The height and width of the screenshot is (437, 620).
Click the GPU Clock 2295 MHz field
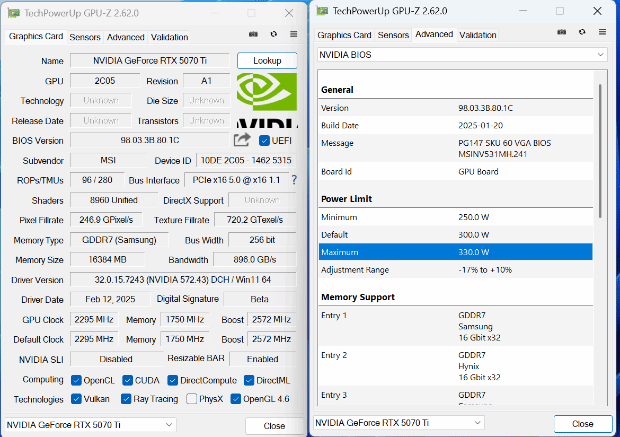click(94, 319)
